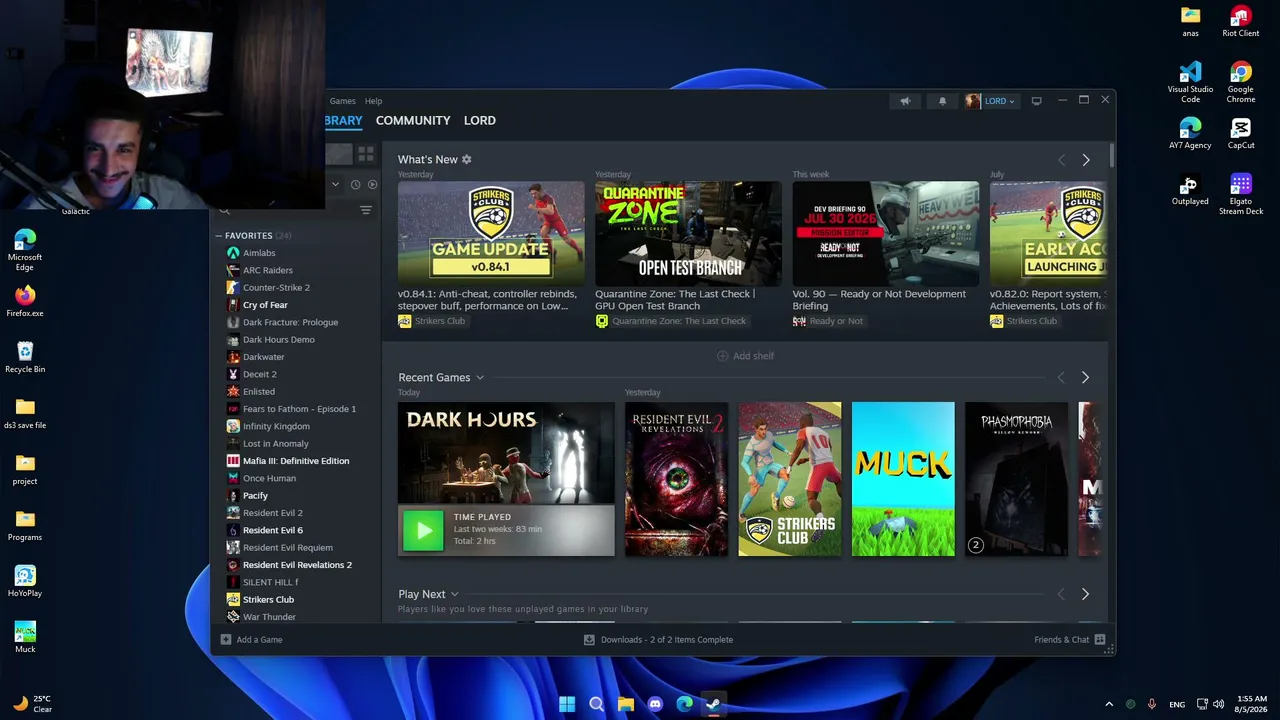Toggle the ready-to-play filter icon
Screen dimensions: 1280x720
(372, 184)
